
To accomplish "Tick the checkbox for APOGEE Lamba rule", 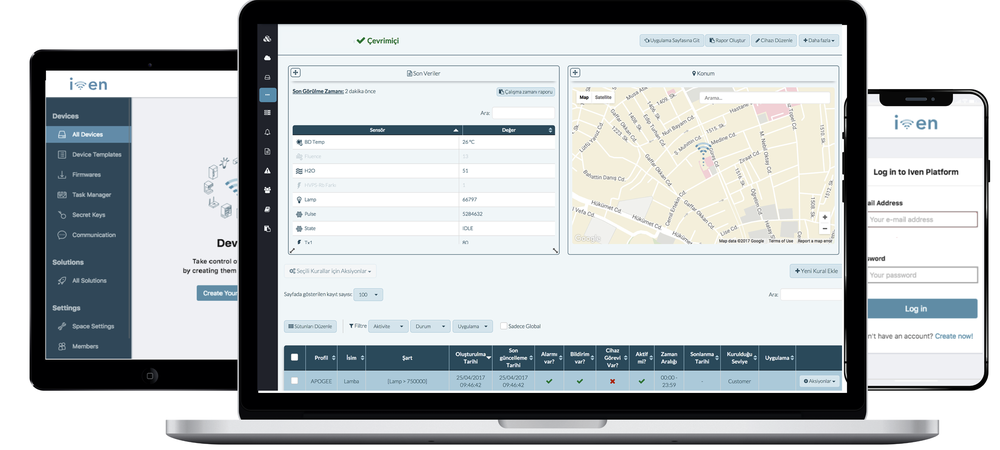I will coord(294,381).
